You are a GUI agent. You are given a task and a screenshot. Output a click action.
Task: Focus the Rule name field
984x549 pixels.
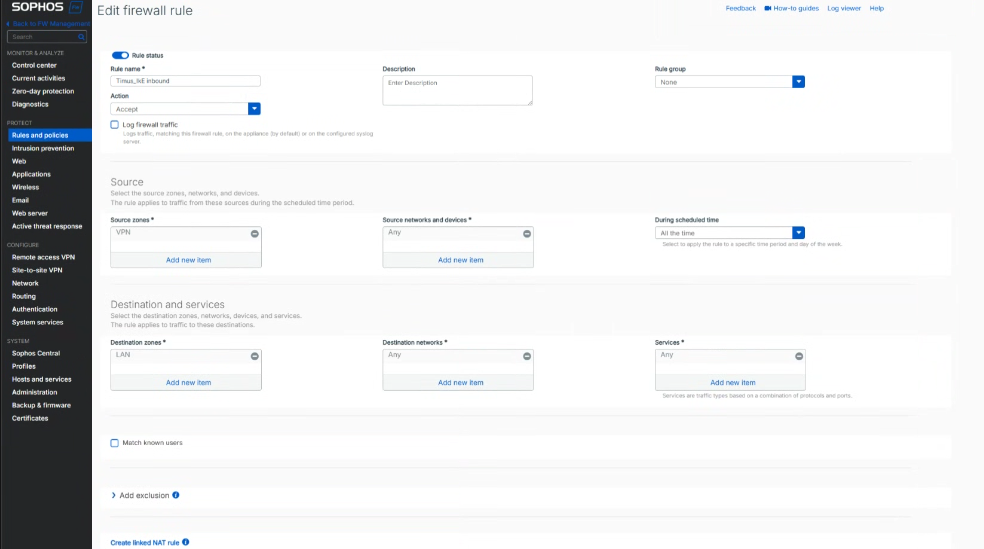tap(185, 81)
